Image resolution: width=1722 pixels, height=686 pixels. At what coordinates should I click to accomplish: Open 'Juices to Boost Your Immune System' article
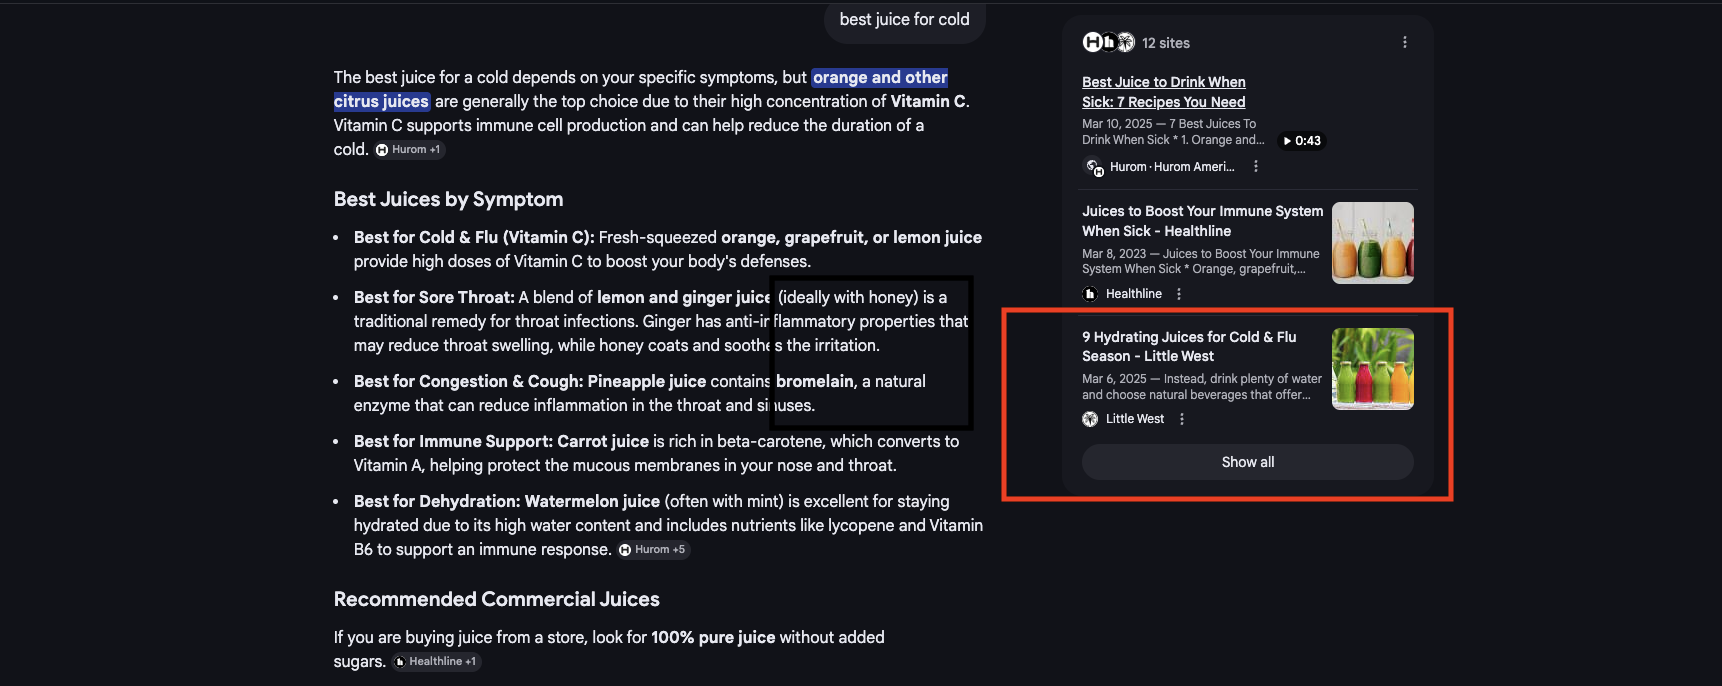tap(1201, 221)
